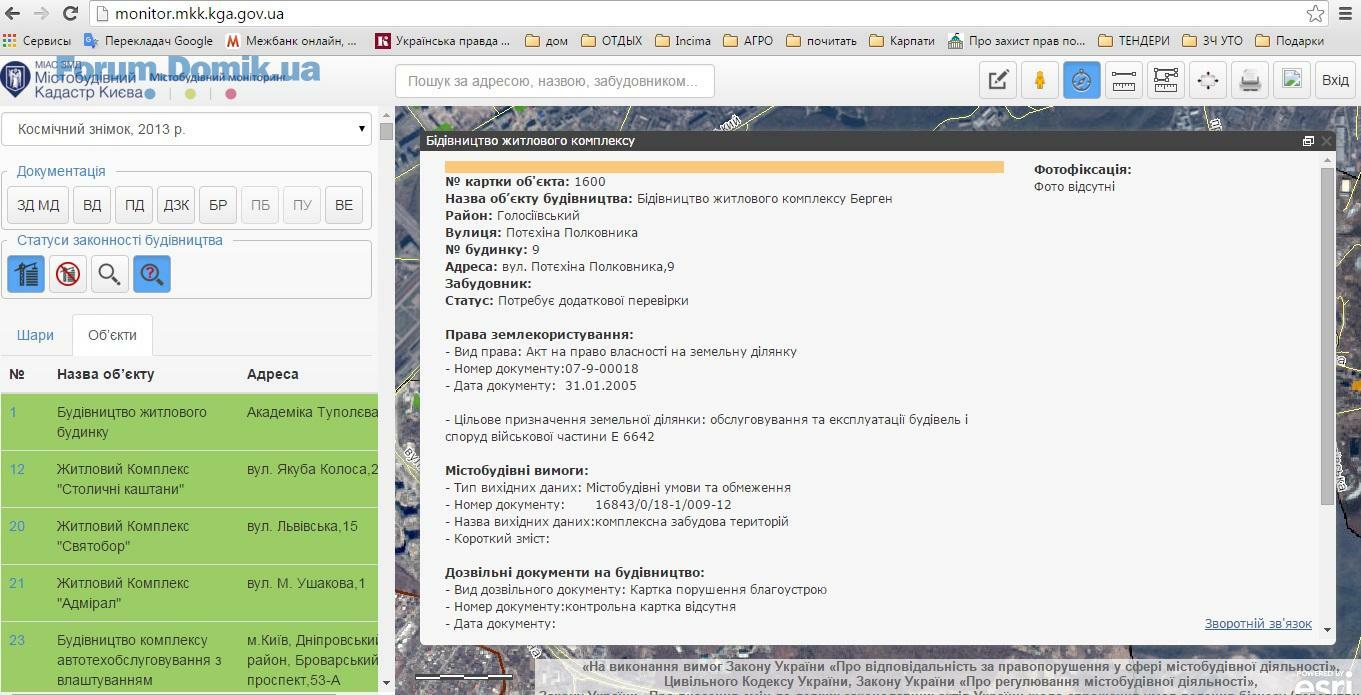Click the popup scrollbar down arrow

[x=1328, y=629]
